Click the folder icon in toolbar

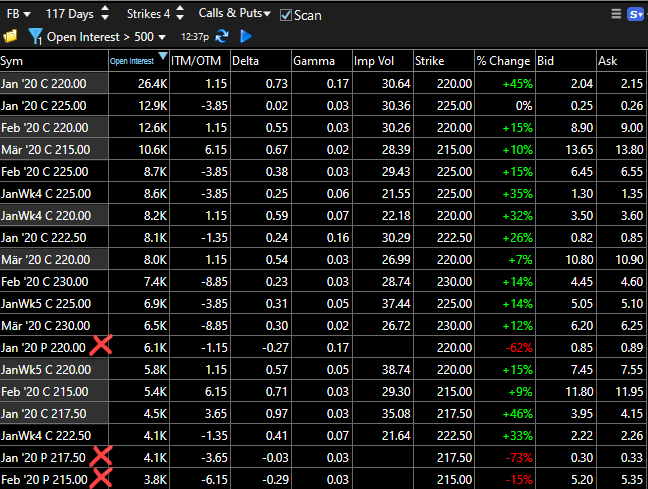coord(11,36)
